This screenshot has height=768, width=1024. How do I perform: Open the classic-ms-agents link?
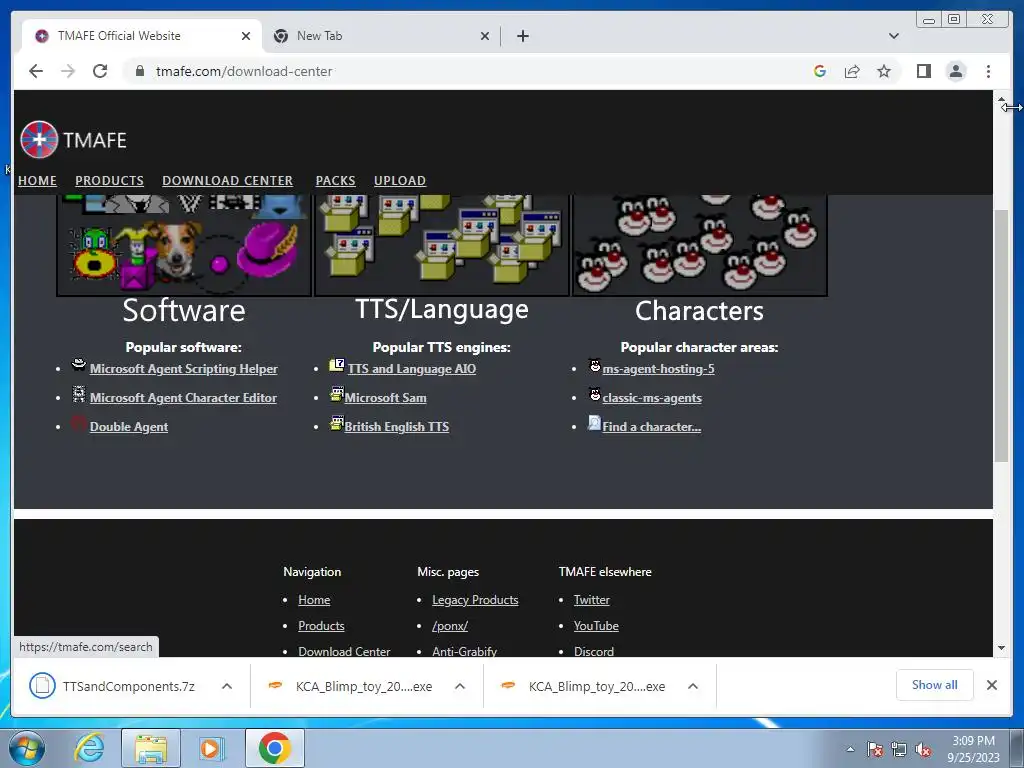tap(652, 398)
